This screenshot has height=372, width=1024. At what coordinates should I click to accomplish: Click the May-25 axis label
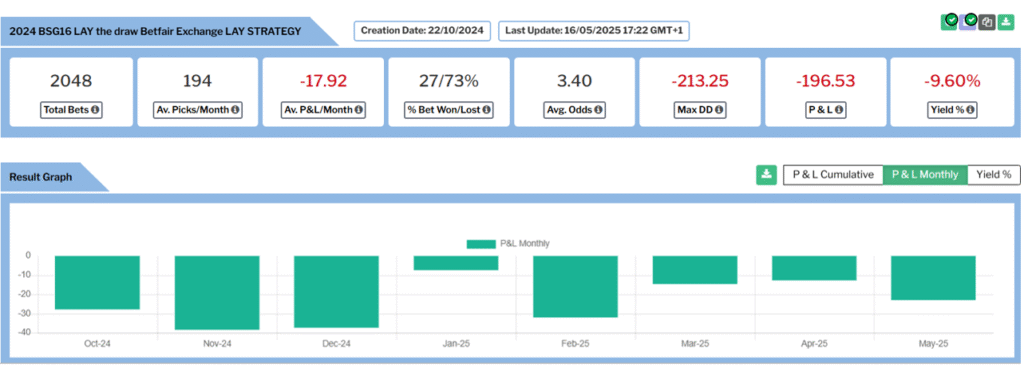(934, 344)
